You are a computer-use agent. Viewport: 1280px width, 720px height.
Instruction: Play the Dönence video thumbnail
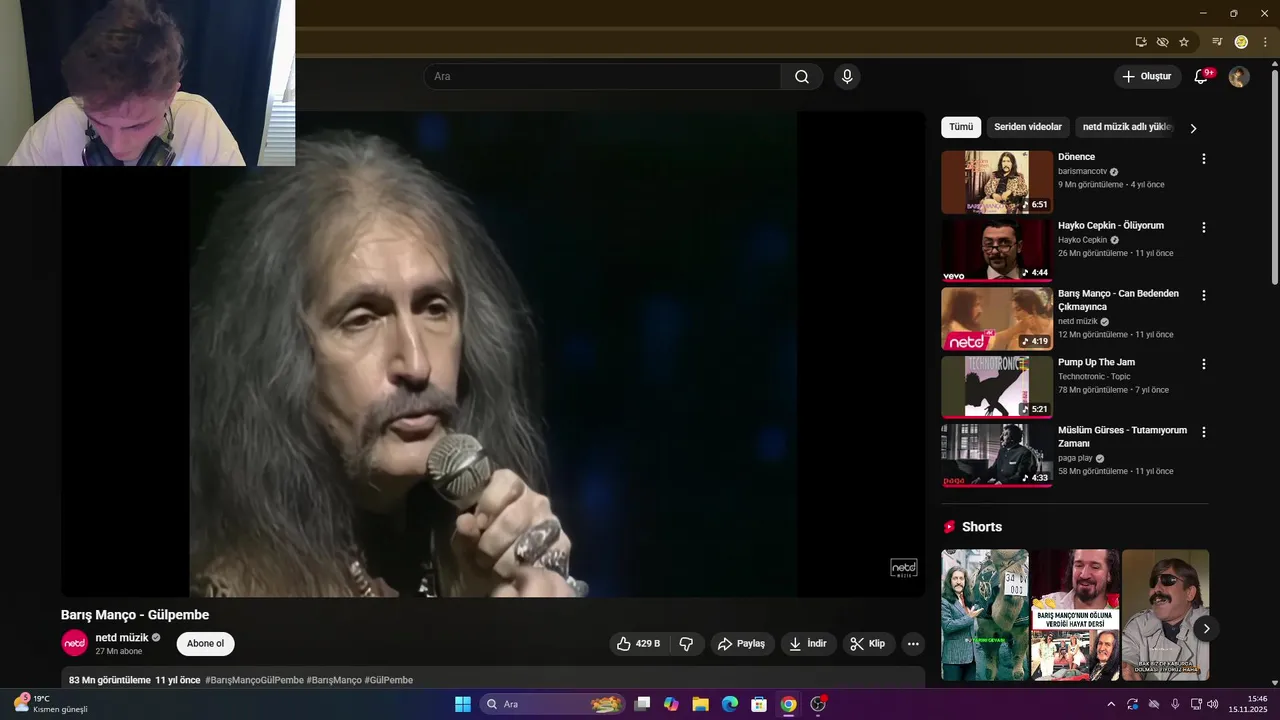point(997,182)
